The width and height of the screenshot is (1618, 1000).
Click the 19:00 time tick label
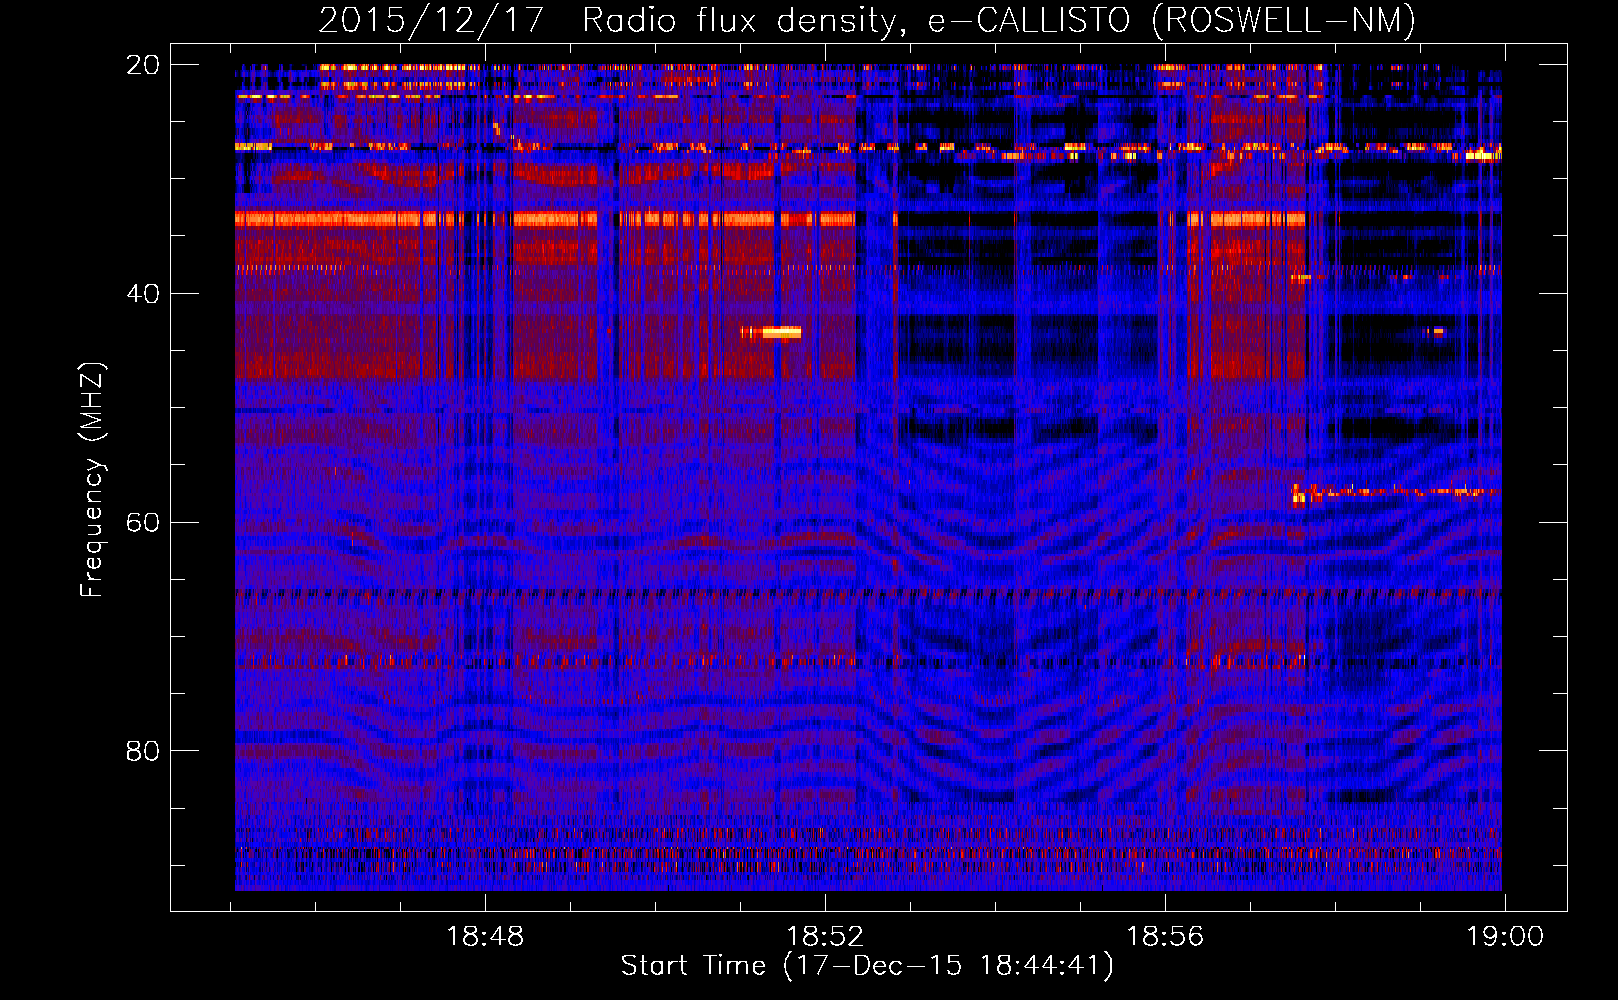1505,937
